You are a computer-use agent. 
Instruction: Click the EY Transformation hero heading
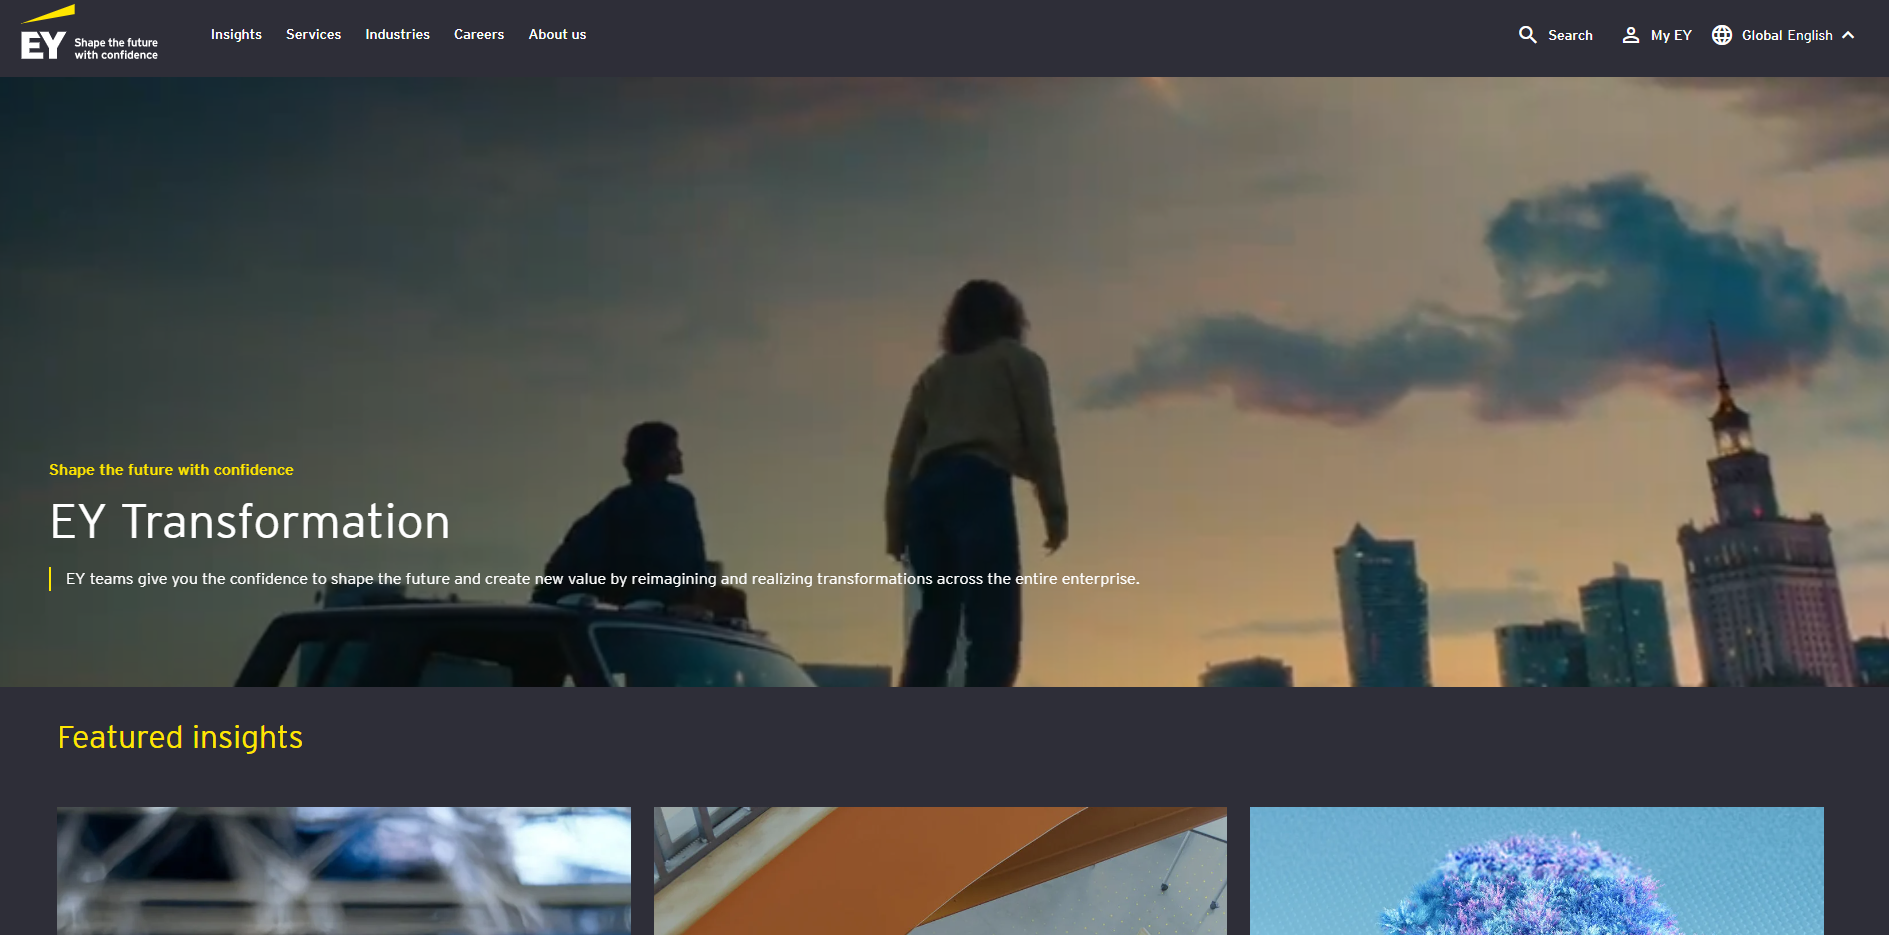250,522
